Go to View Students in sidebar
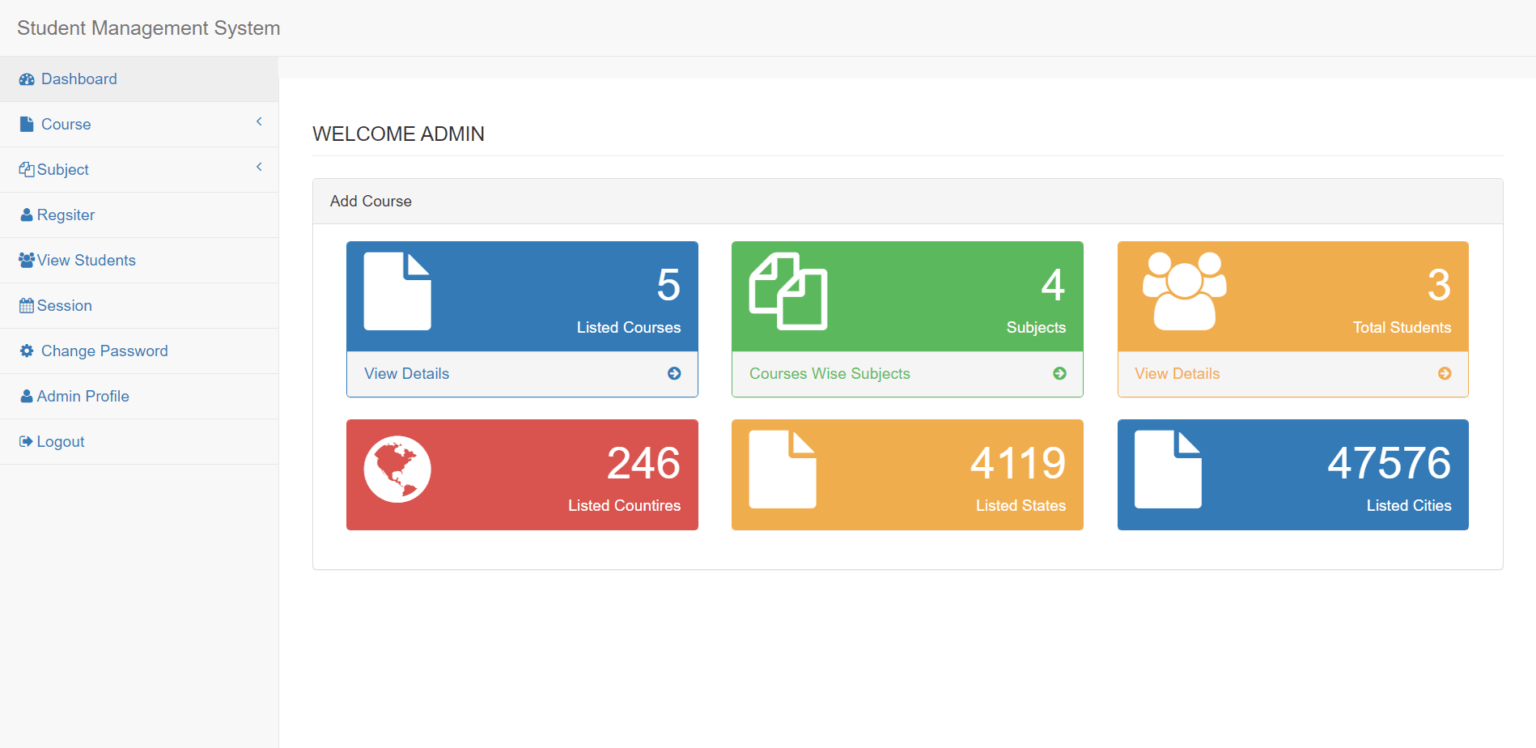Viewport: 1536px width, 748px height. (86, 260)
